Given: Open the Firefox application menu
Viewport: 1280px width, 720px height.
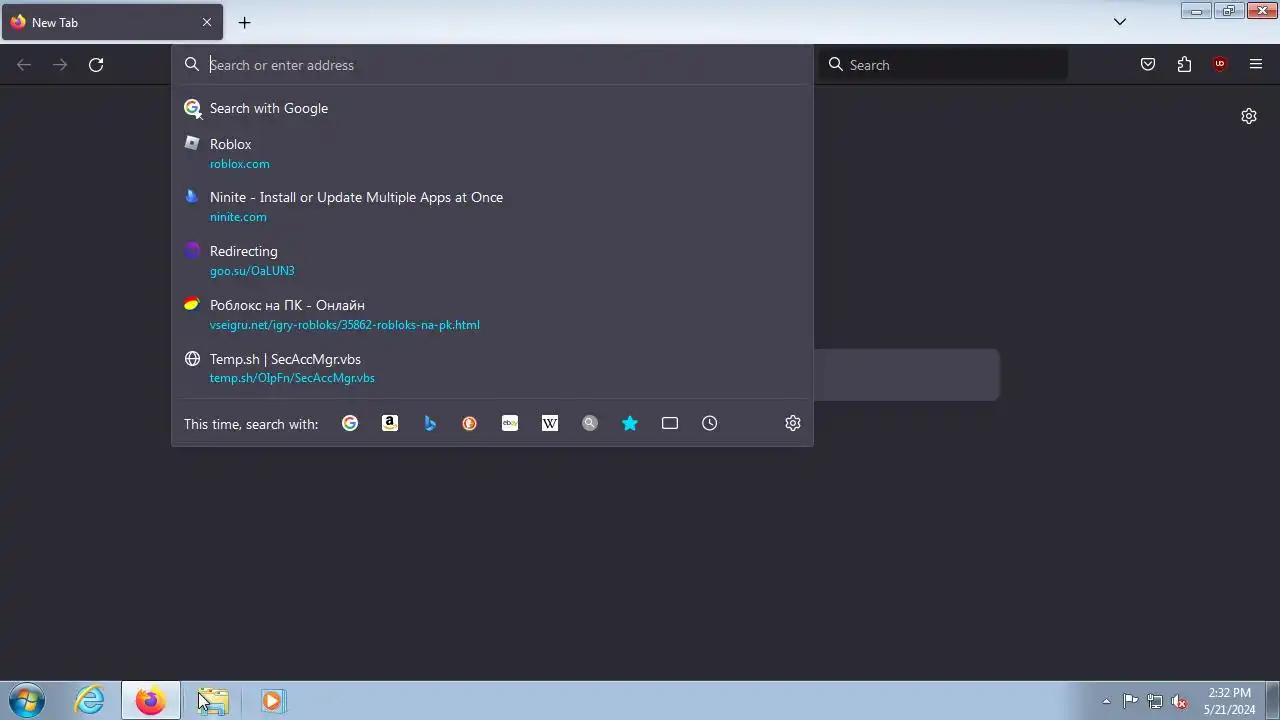Looking at the screenshot, I should [x=1256, y=65].
